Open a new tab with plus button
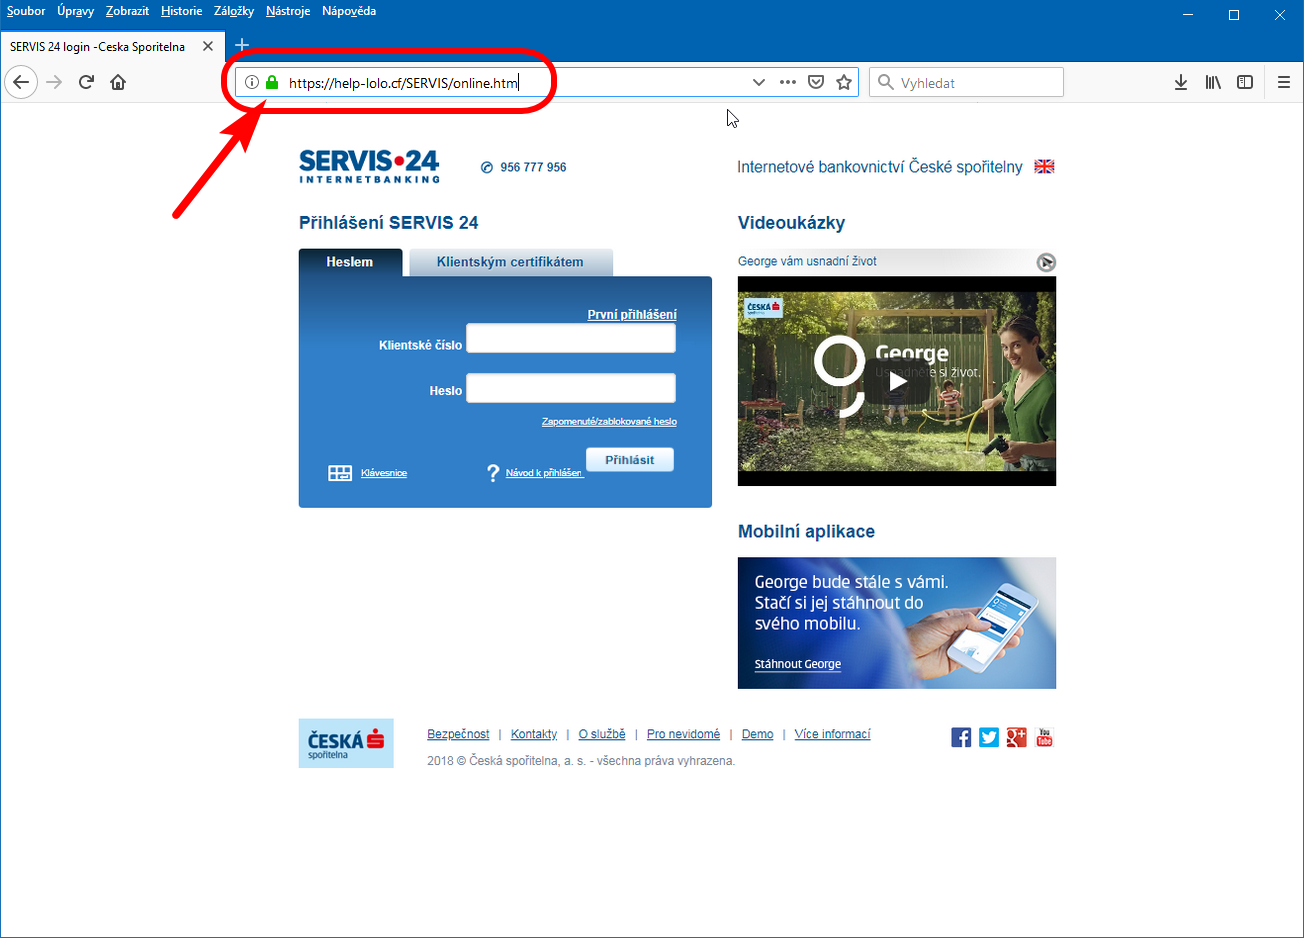1304x938 pixels. pyautogui.click(x=242, y=45)
